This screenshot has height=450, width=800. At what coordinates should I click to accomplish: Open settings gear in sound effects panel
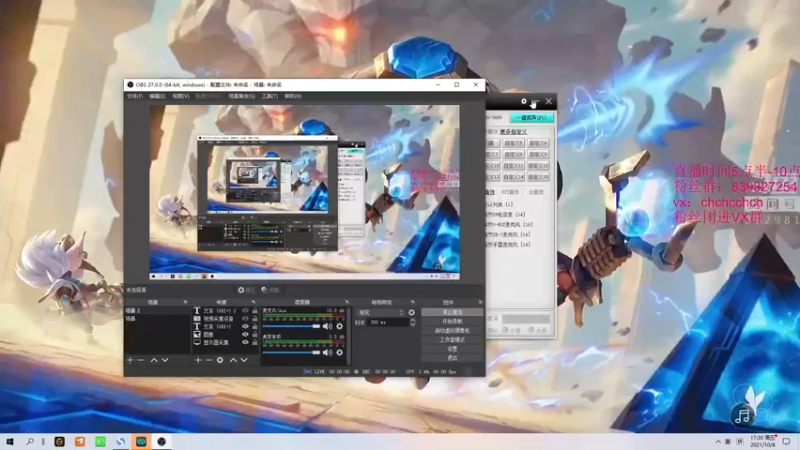pos(523,102)
